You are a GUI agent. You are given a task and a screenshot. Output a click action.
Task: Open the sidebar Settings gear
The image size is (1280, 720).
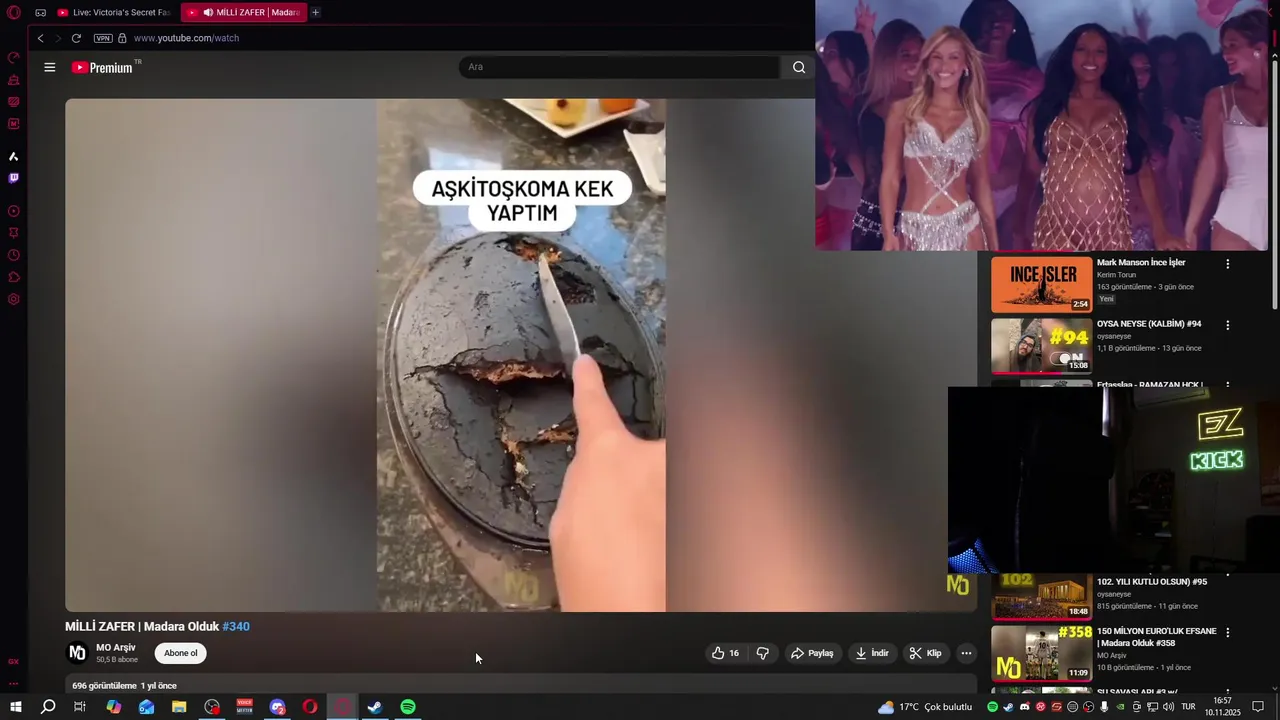tap(14, 299)
